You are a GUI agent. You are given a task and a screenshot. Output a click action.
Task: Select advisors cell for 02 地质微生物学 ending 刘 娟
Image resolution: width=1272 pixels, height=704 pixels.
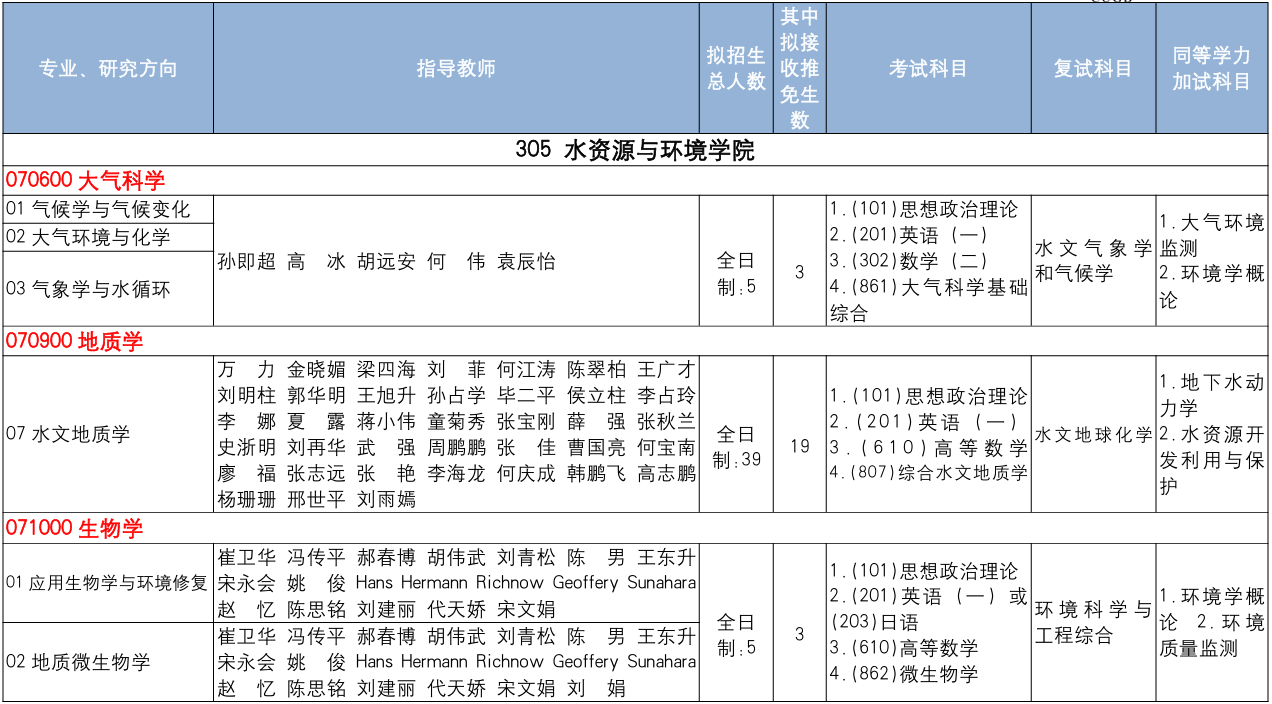(x=456, y=661)
